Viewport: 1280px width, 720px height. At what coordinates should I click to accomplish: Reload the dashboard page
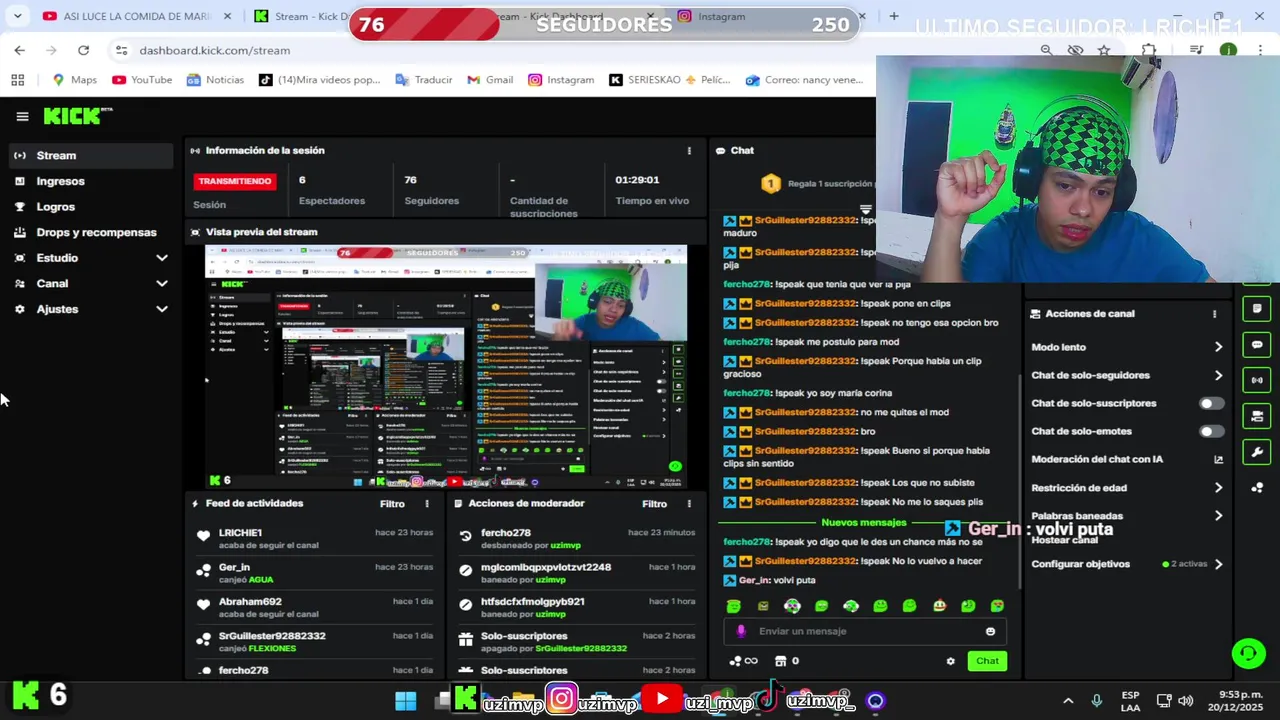pos(83,50)
